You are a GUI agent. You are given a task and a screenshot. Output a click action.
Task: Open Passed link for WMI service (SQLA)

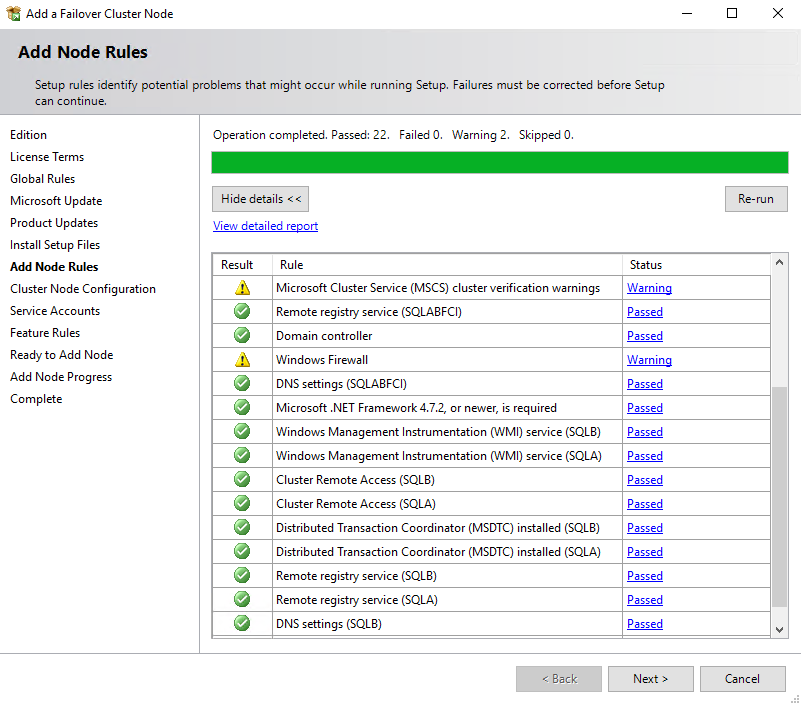[645, 456]
